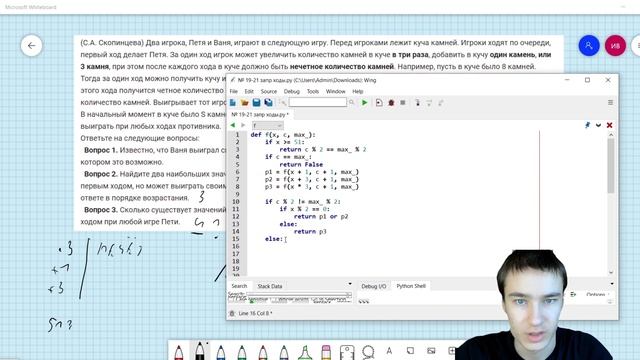Open the Help menu in Wing
This screenshot has width=640, height=360.
click(x=358, y=91)
